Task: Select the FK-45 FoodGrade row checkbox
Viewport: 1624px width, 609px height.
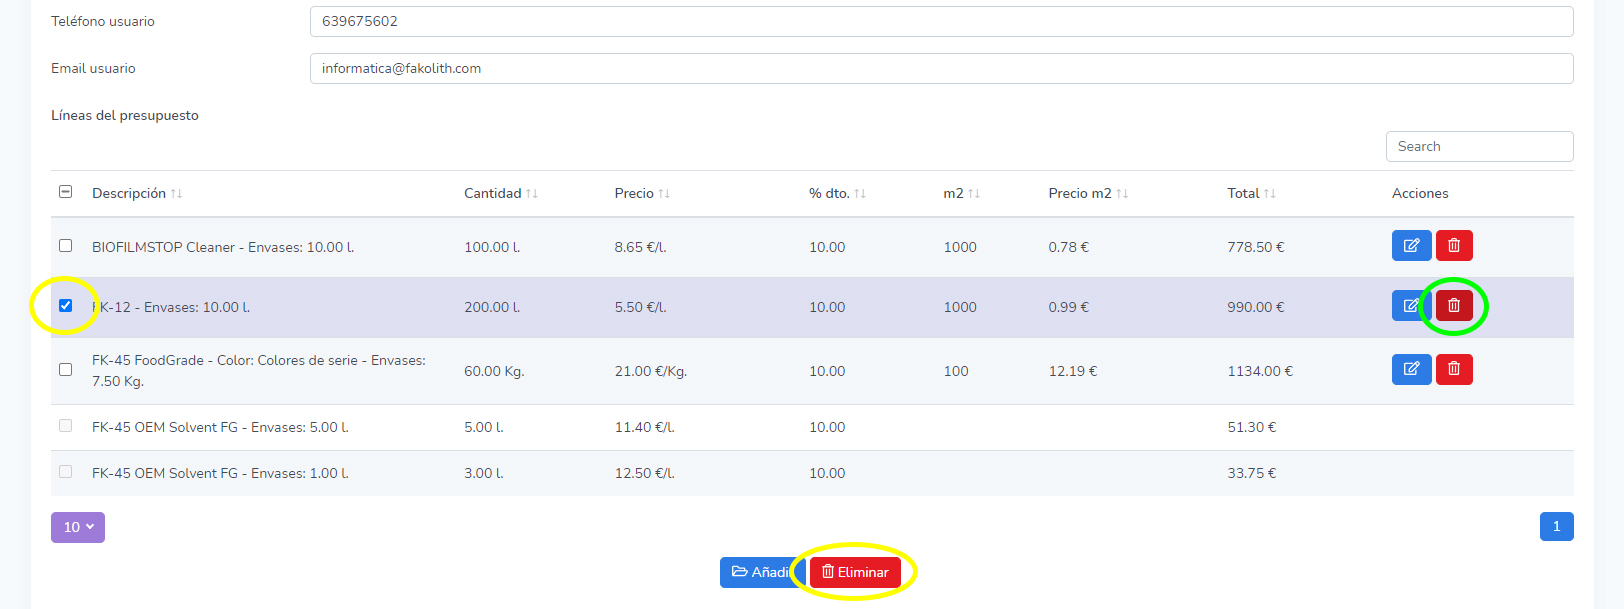Action: [66, 370]
